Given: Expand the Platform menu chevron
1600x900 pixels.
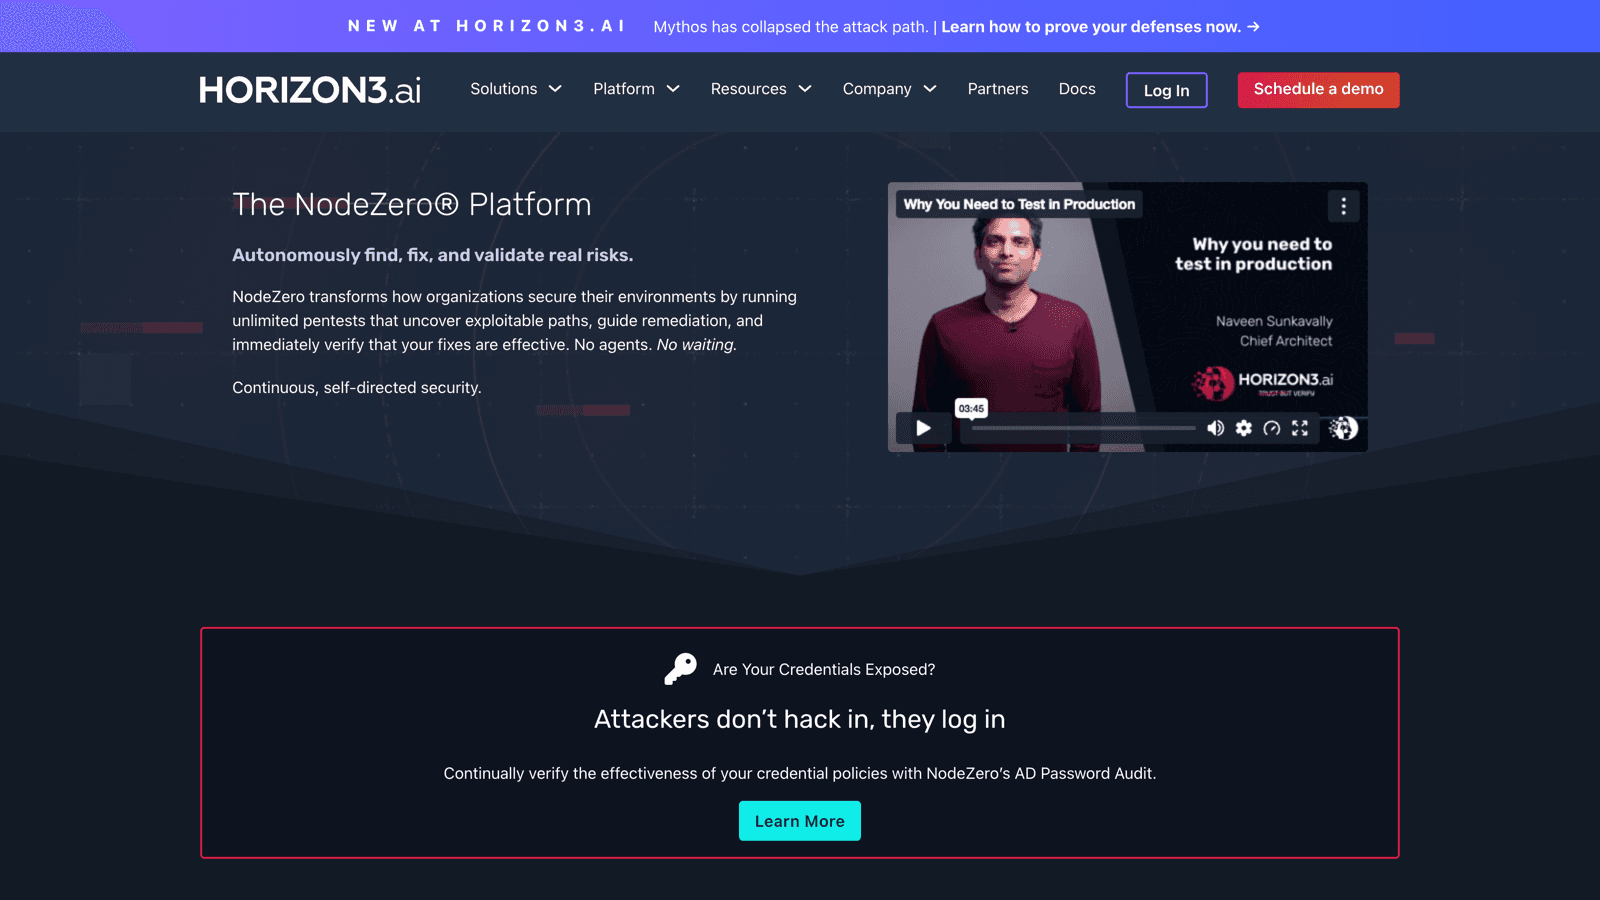Looking at the screenshot, I should point(673,89).
